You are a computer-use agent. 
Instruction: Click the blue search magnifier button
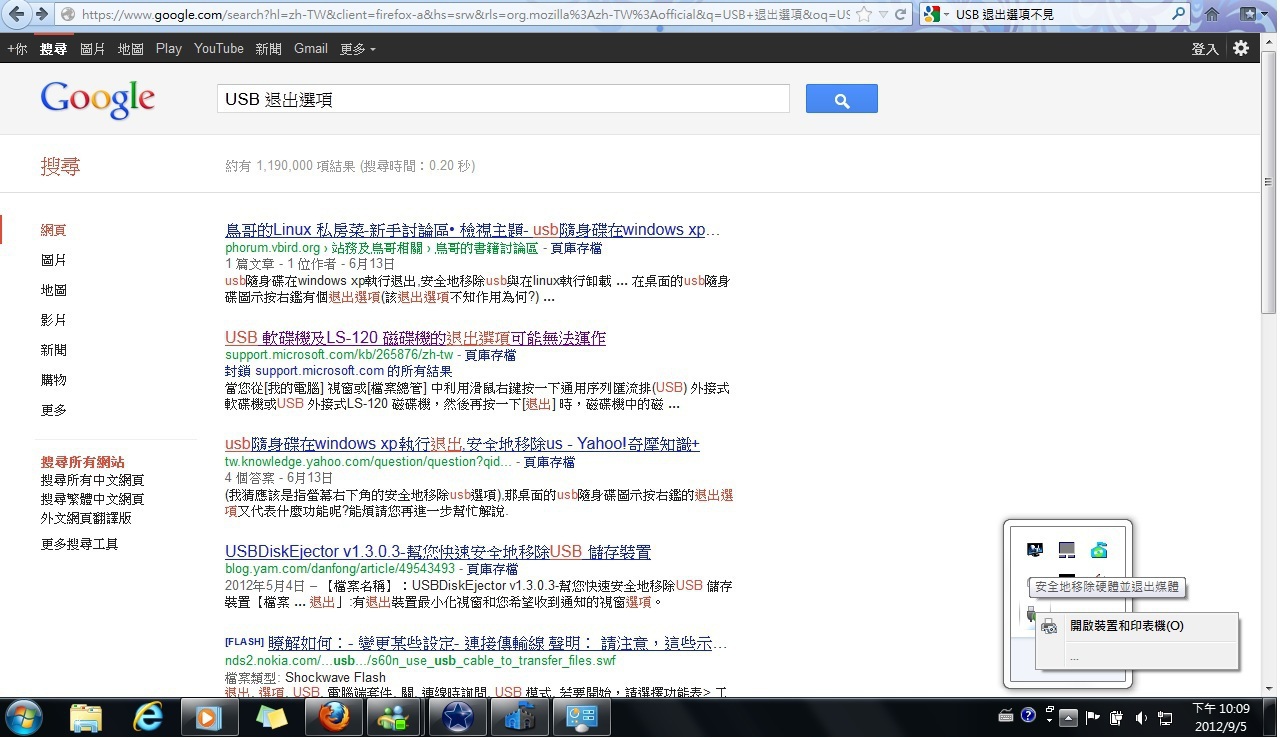tap(842, 99)
